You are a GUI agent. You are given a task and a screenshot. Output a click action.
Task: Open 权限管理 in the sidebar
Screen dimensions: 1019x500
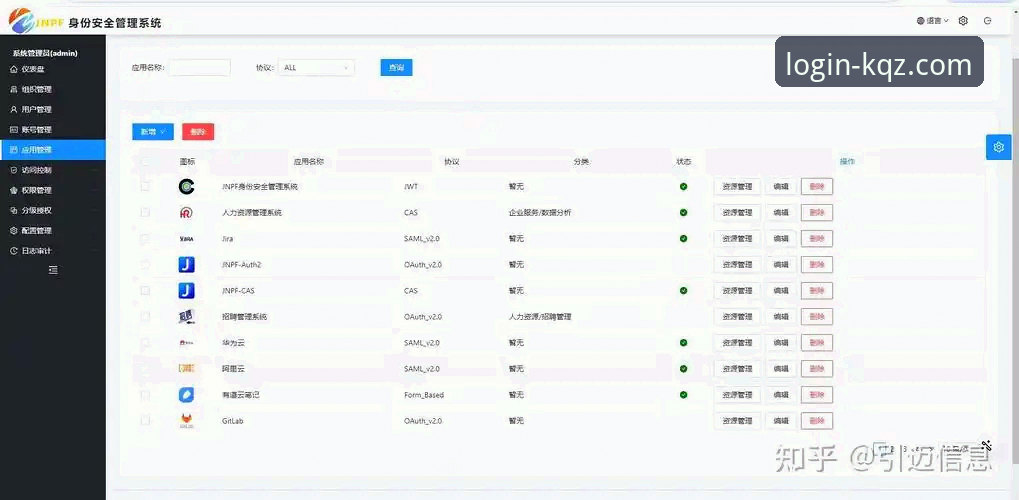(53, 190)
